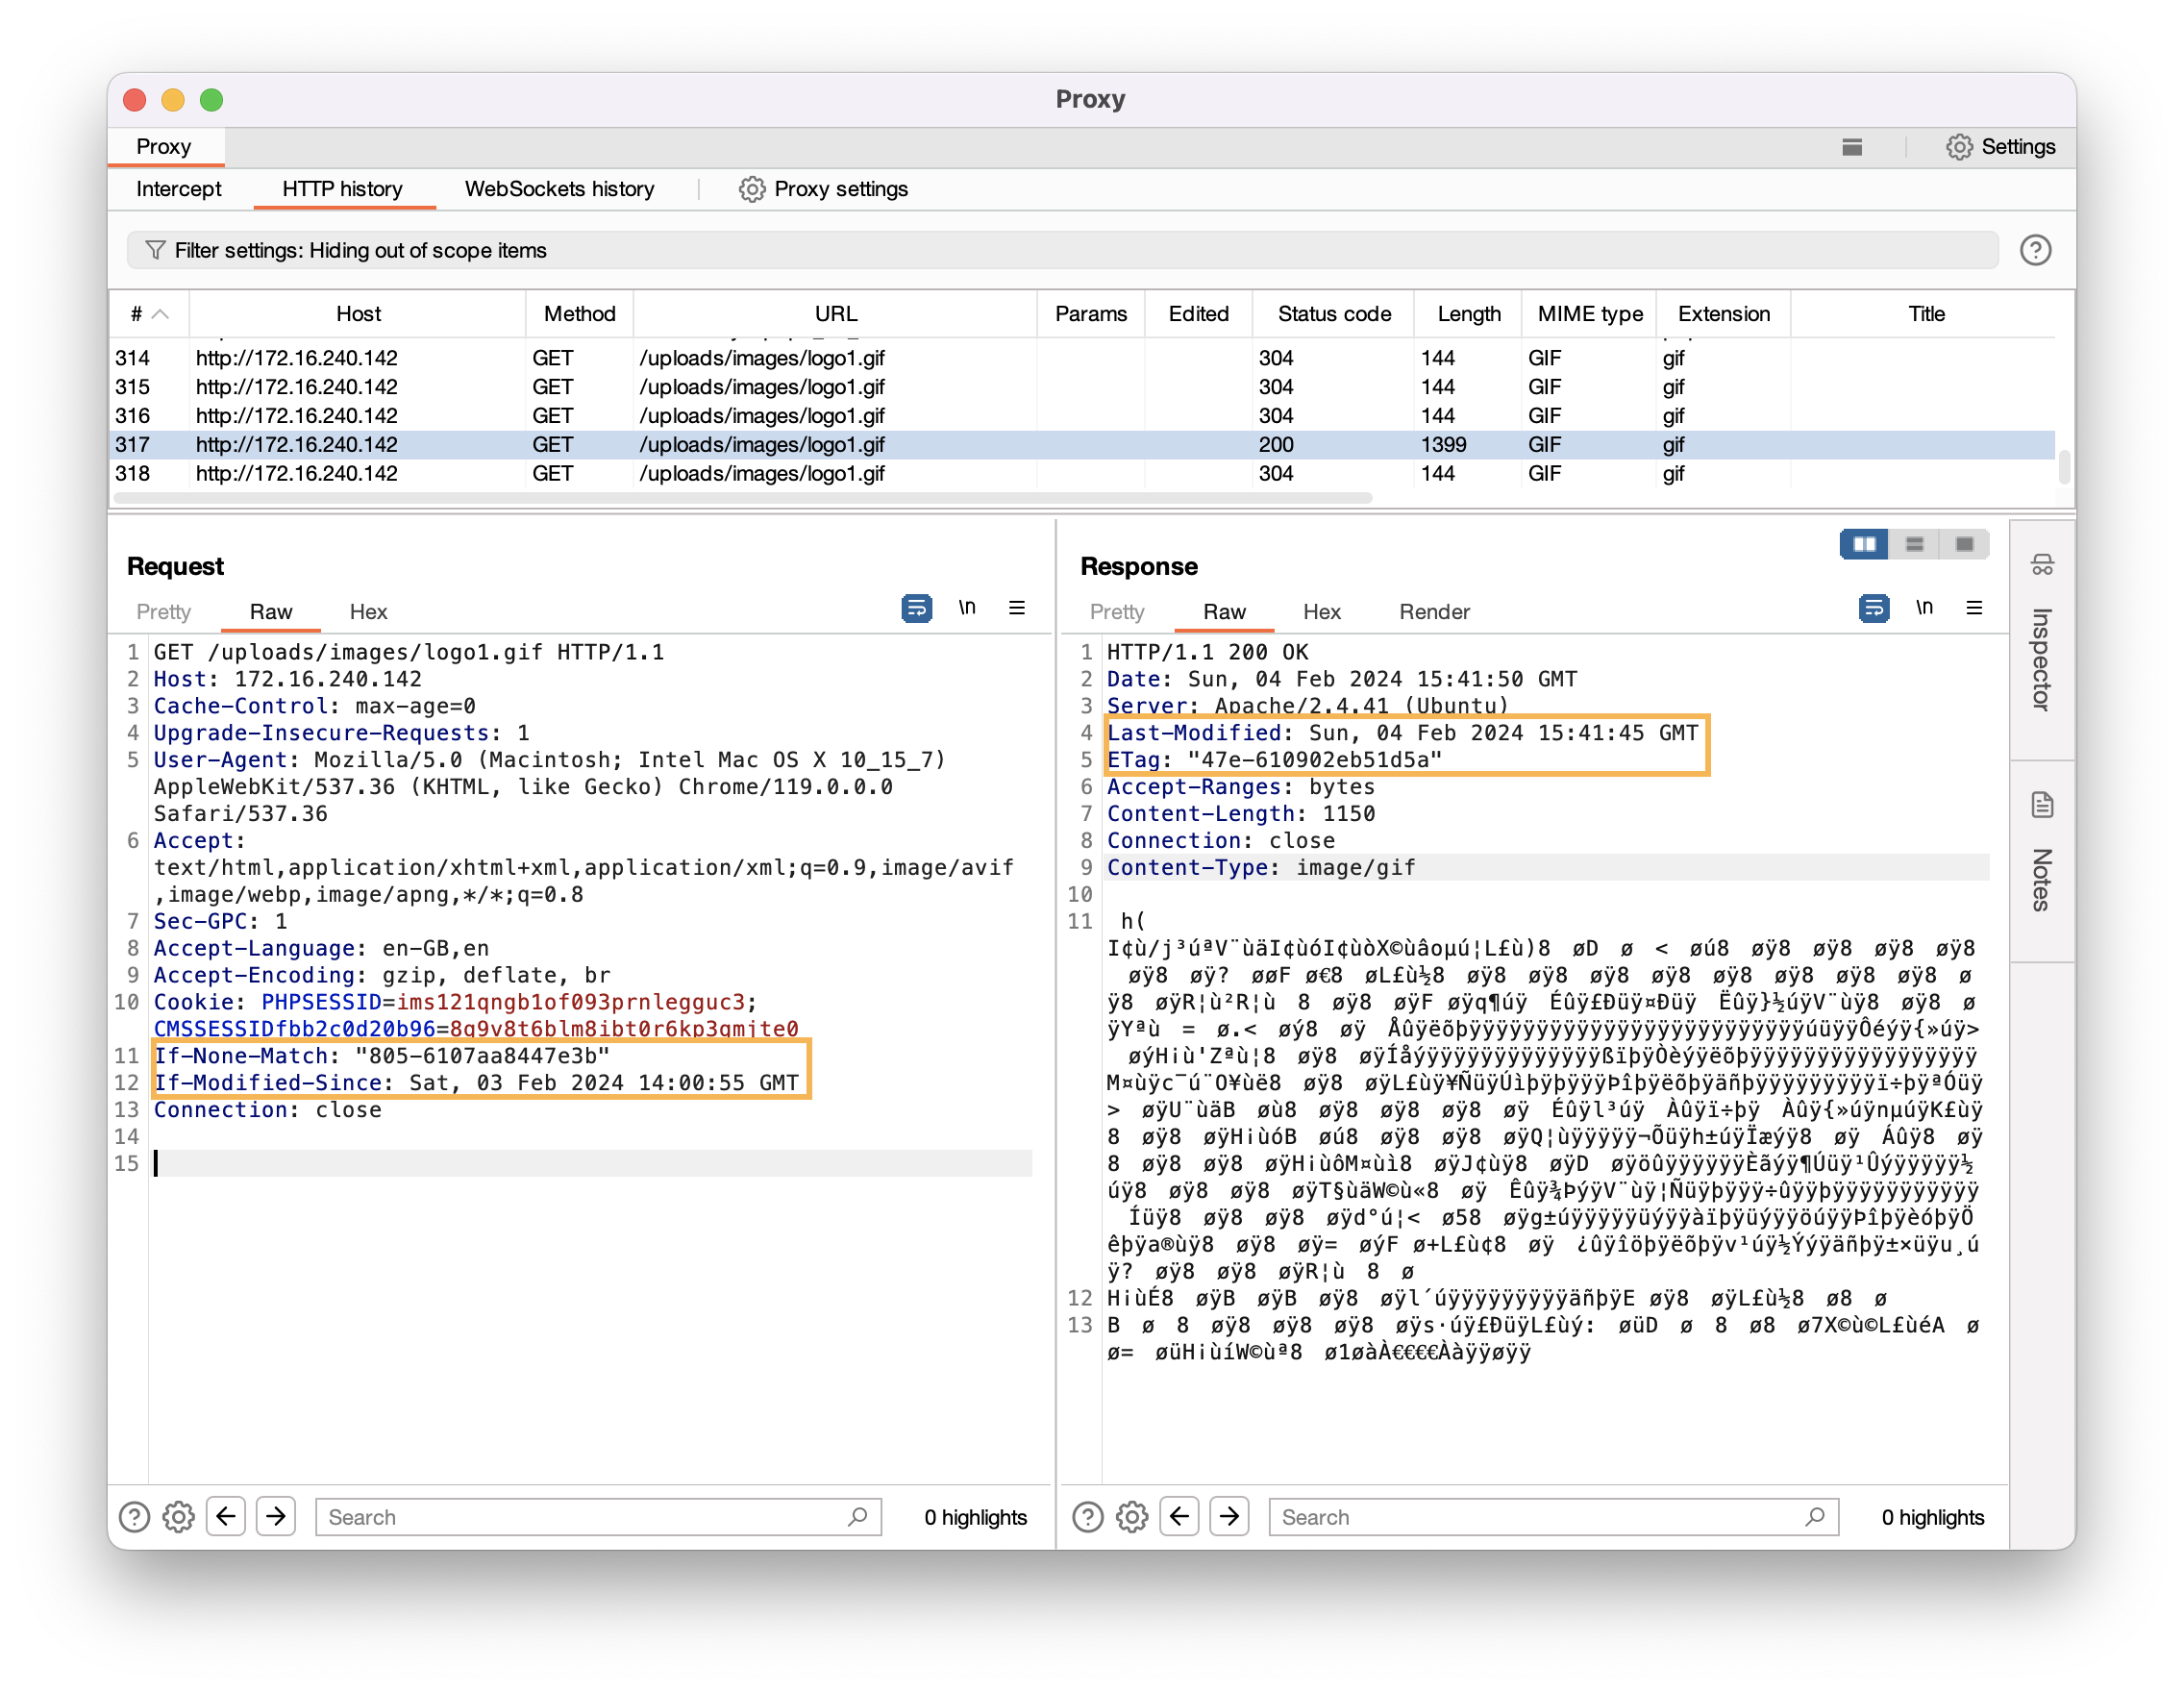Open the Settings gear in top bar

2000,147
